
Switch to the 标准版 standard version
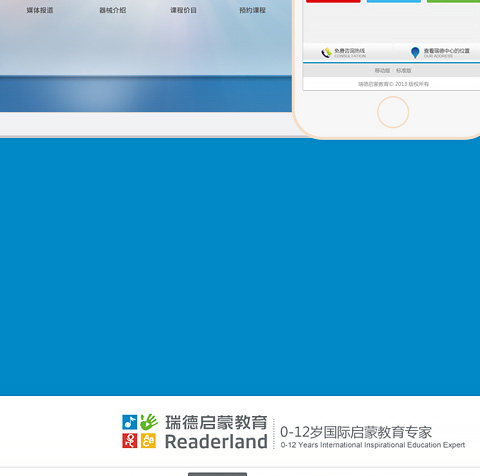[x=404, y=71]
